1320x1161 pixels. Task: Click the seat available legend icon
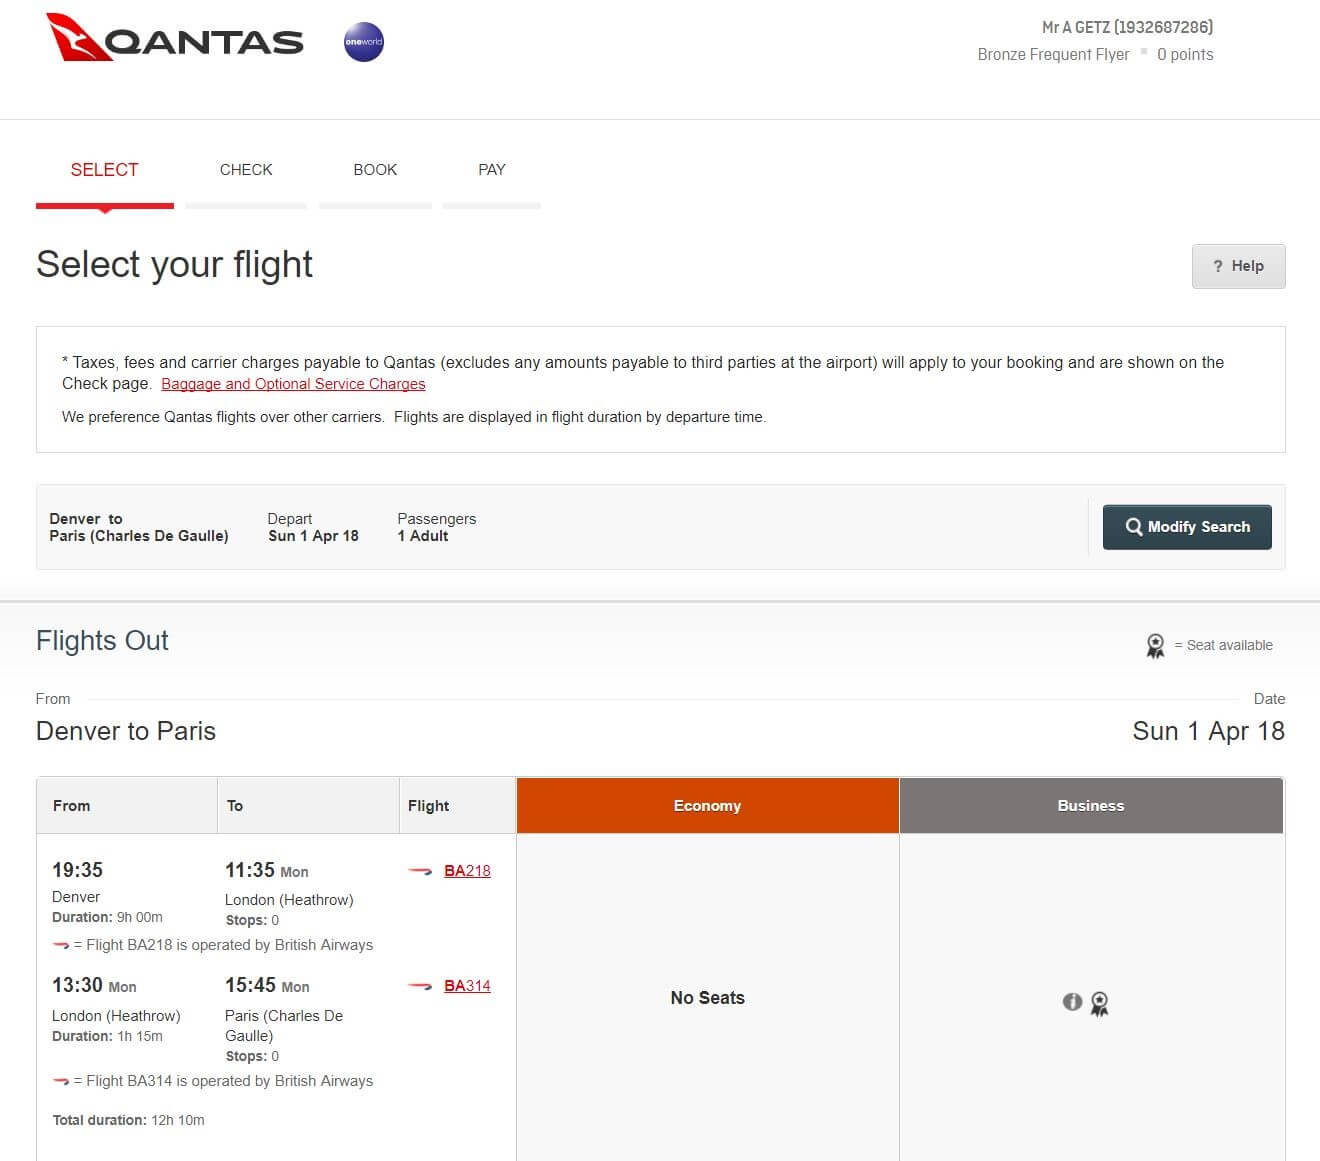(x=1155, y=645)
